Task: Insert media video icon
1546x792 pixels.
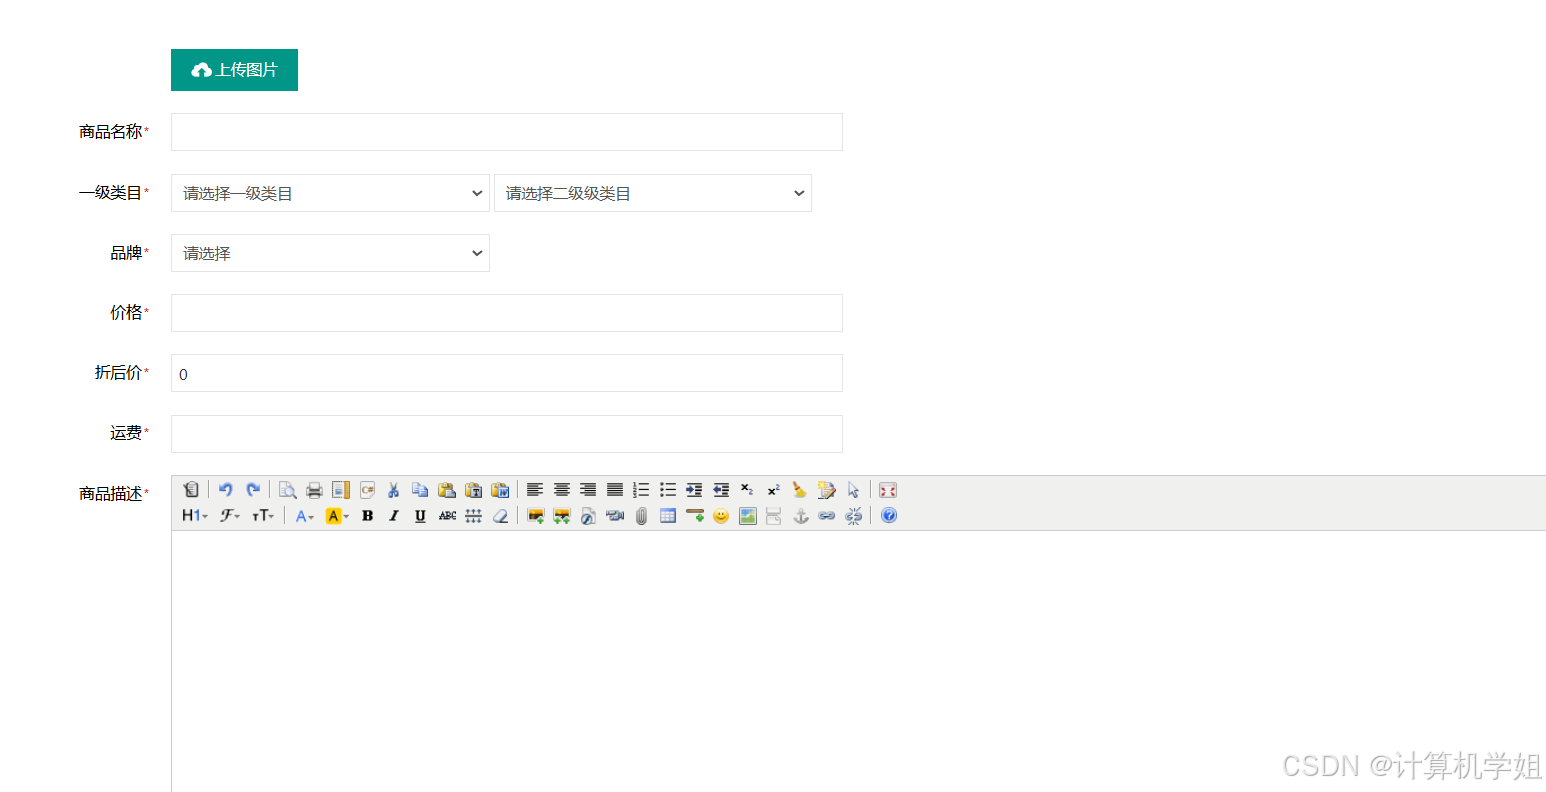Action: (x=615, y=516)
